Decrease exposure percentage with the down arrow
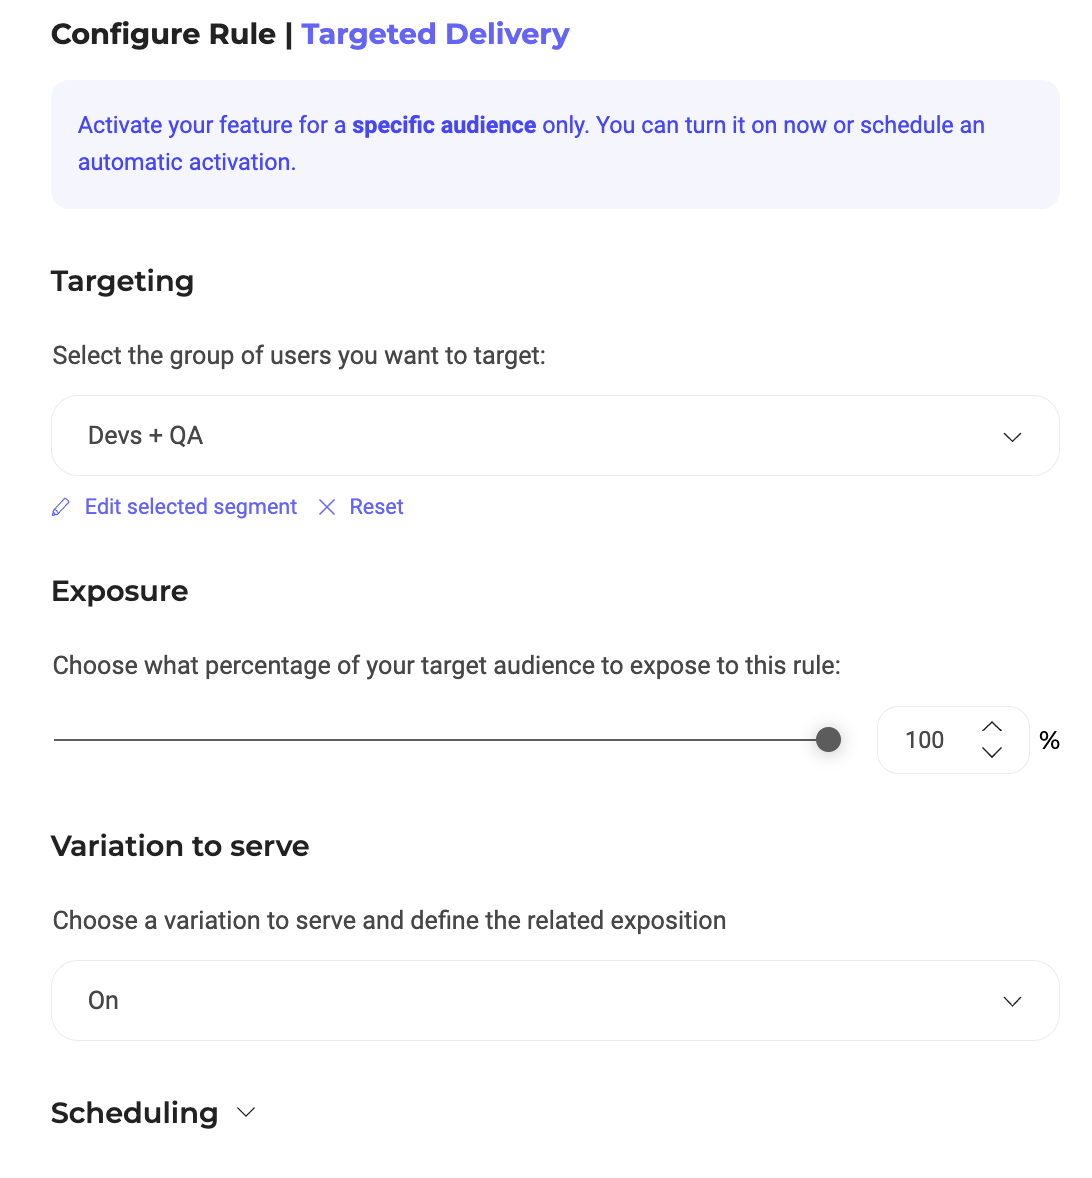Image resolution: width=1092 pixels, height=1178 pixels. click(x=992, y=753)
